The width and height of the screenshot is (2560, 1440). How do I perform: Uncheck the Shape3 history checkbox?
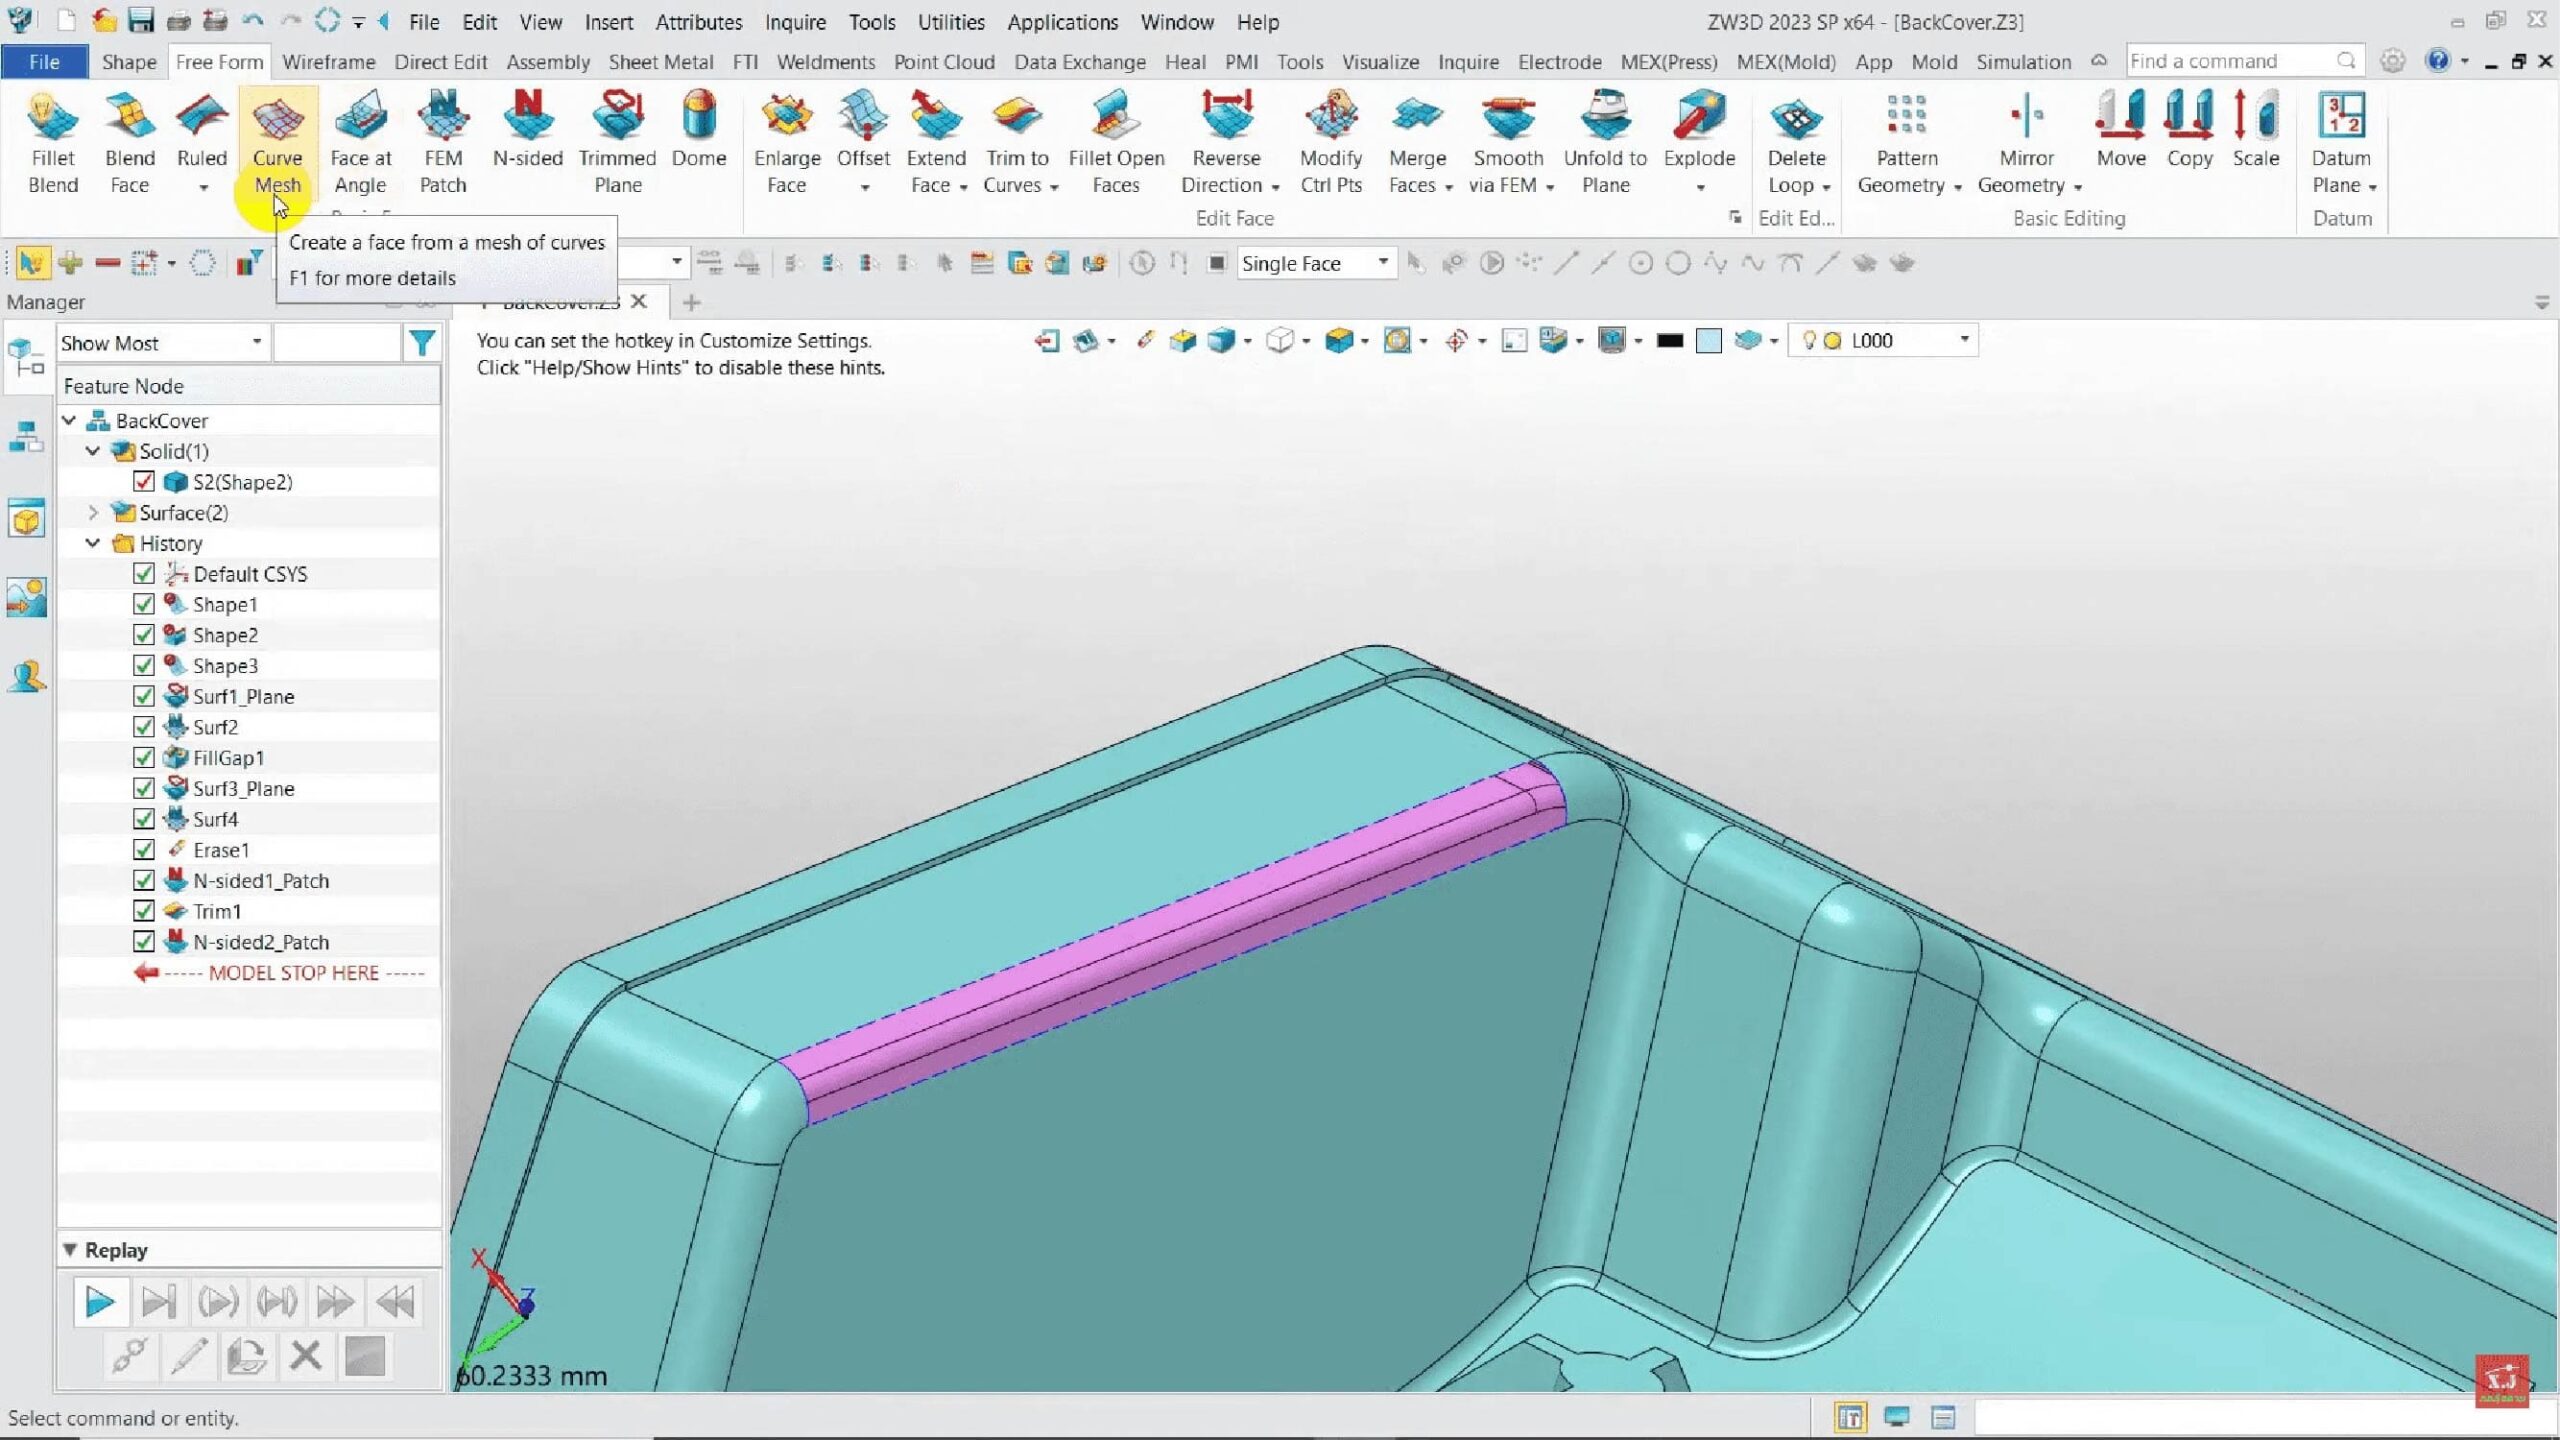pos(144,666)
